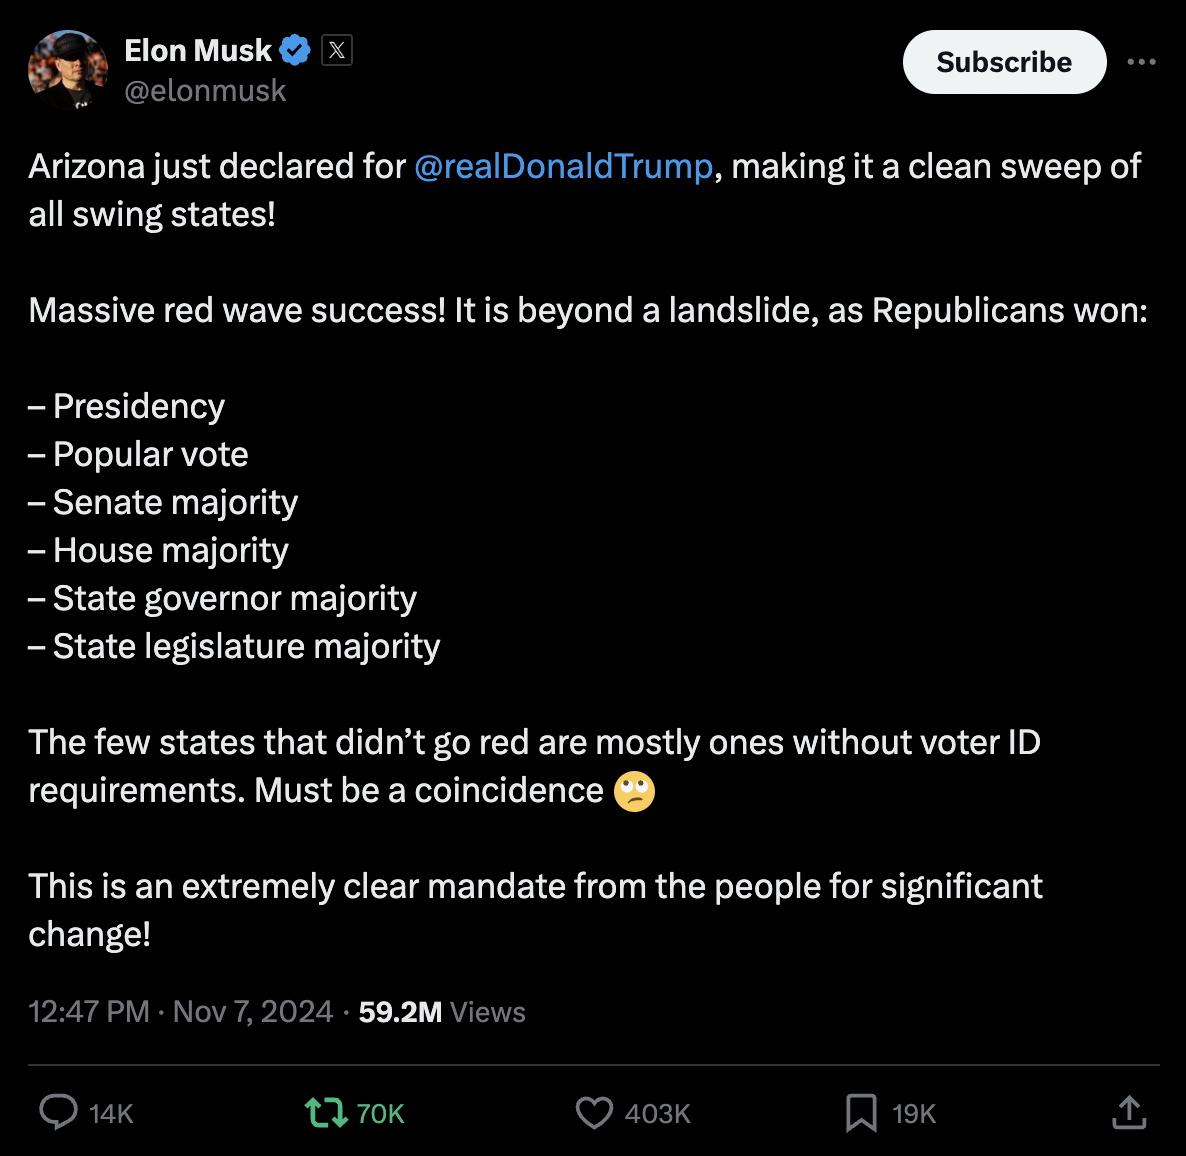This screenshot has height=1156, width=1186.
Task: Click the 12:47 PM Nov 7 timestamp
Action: tap(180, 1012)
